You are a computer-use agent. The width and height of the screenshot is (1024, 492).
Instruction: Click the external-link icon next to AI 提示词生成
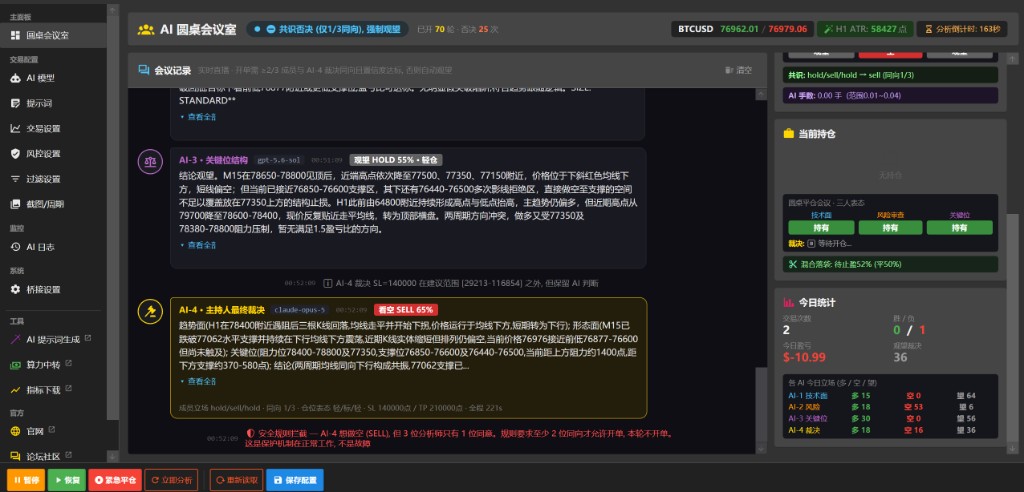click(88, 338)
